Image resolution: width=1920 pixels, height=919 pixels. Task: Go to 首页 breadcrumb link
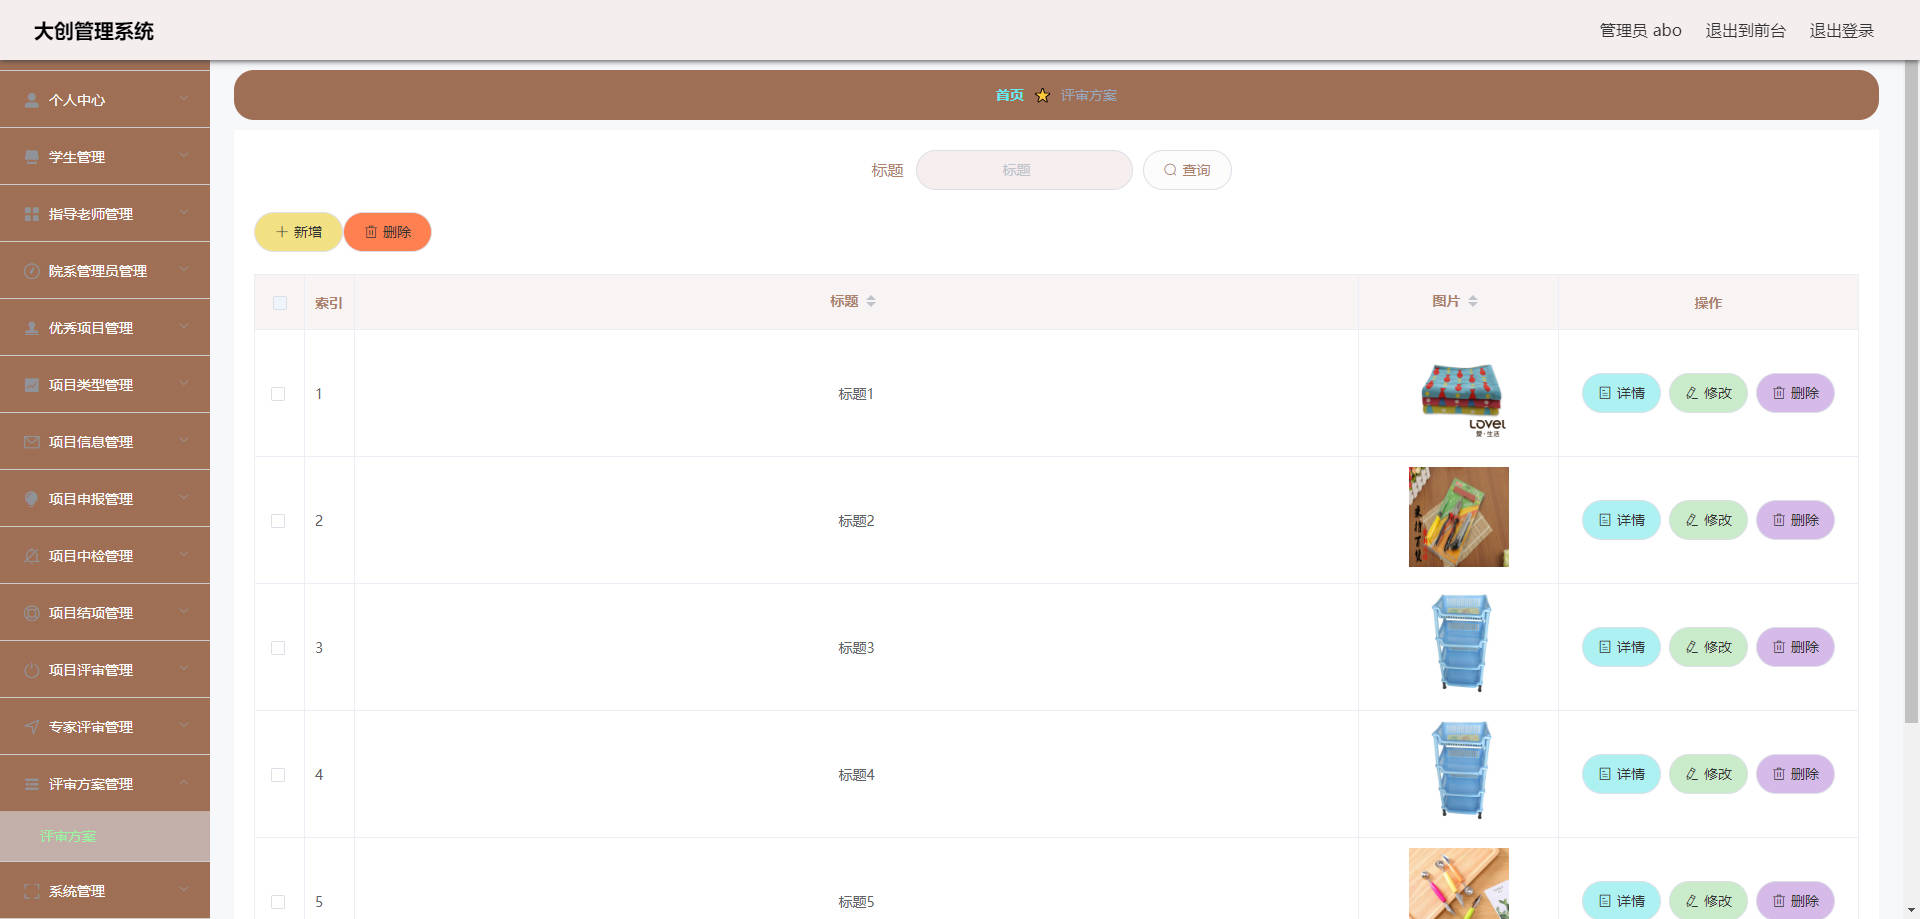(x=1009, y=95)
